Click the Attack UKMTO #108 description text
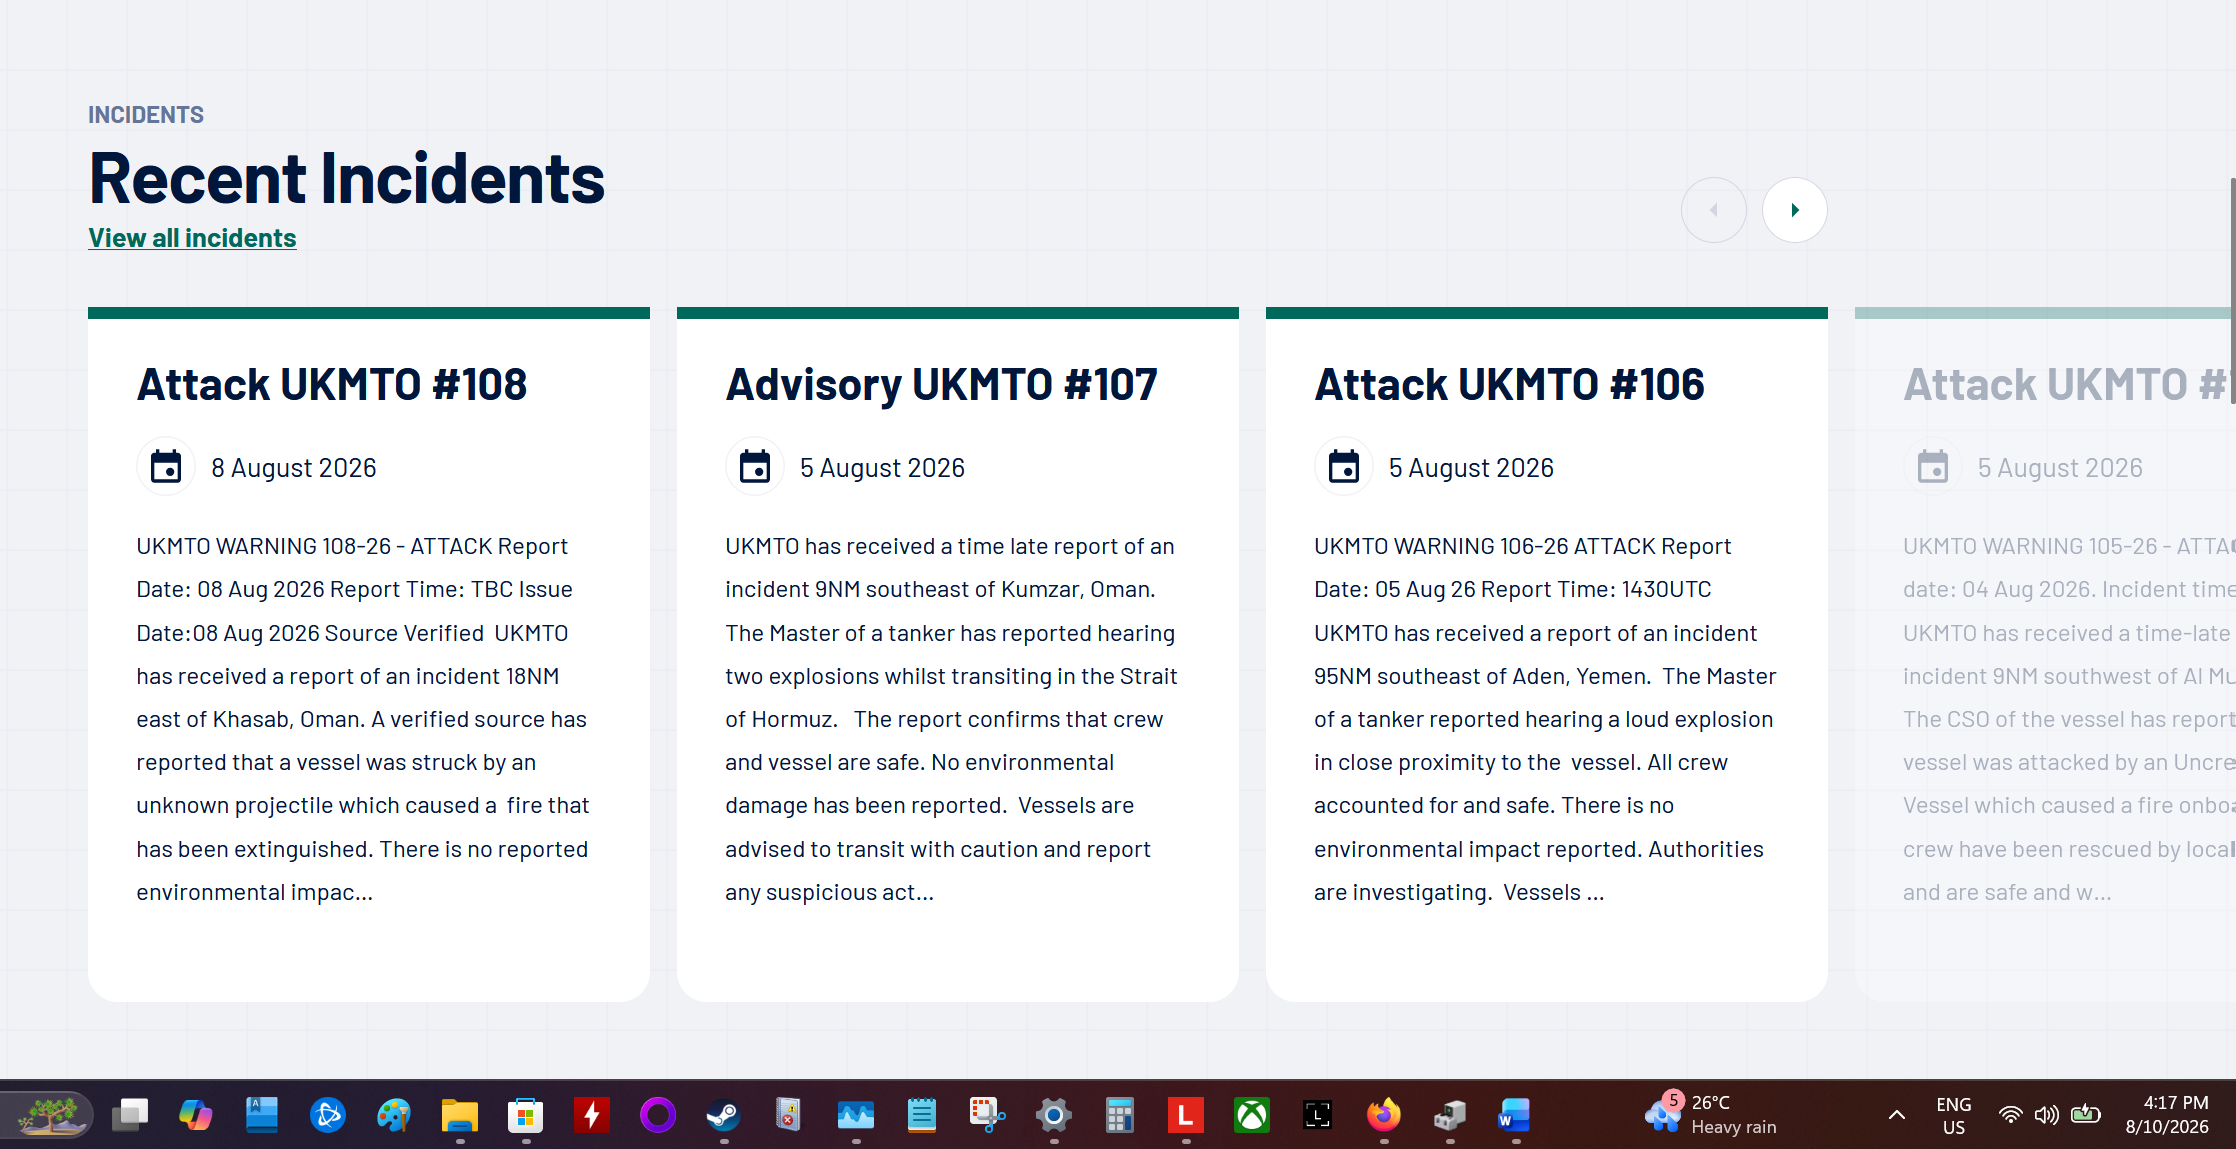 tap(363, 719)
